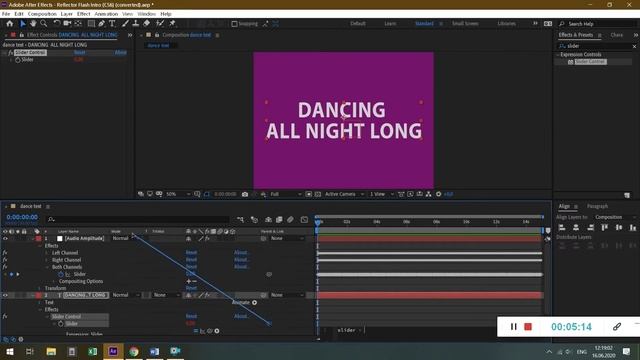Click the Draft 3D icon in timeline
The height and width of the screenshot is (360, 640).
tap(254, 220)
